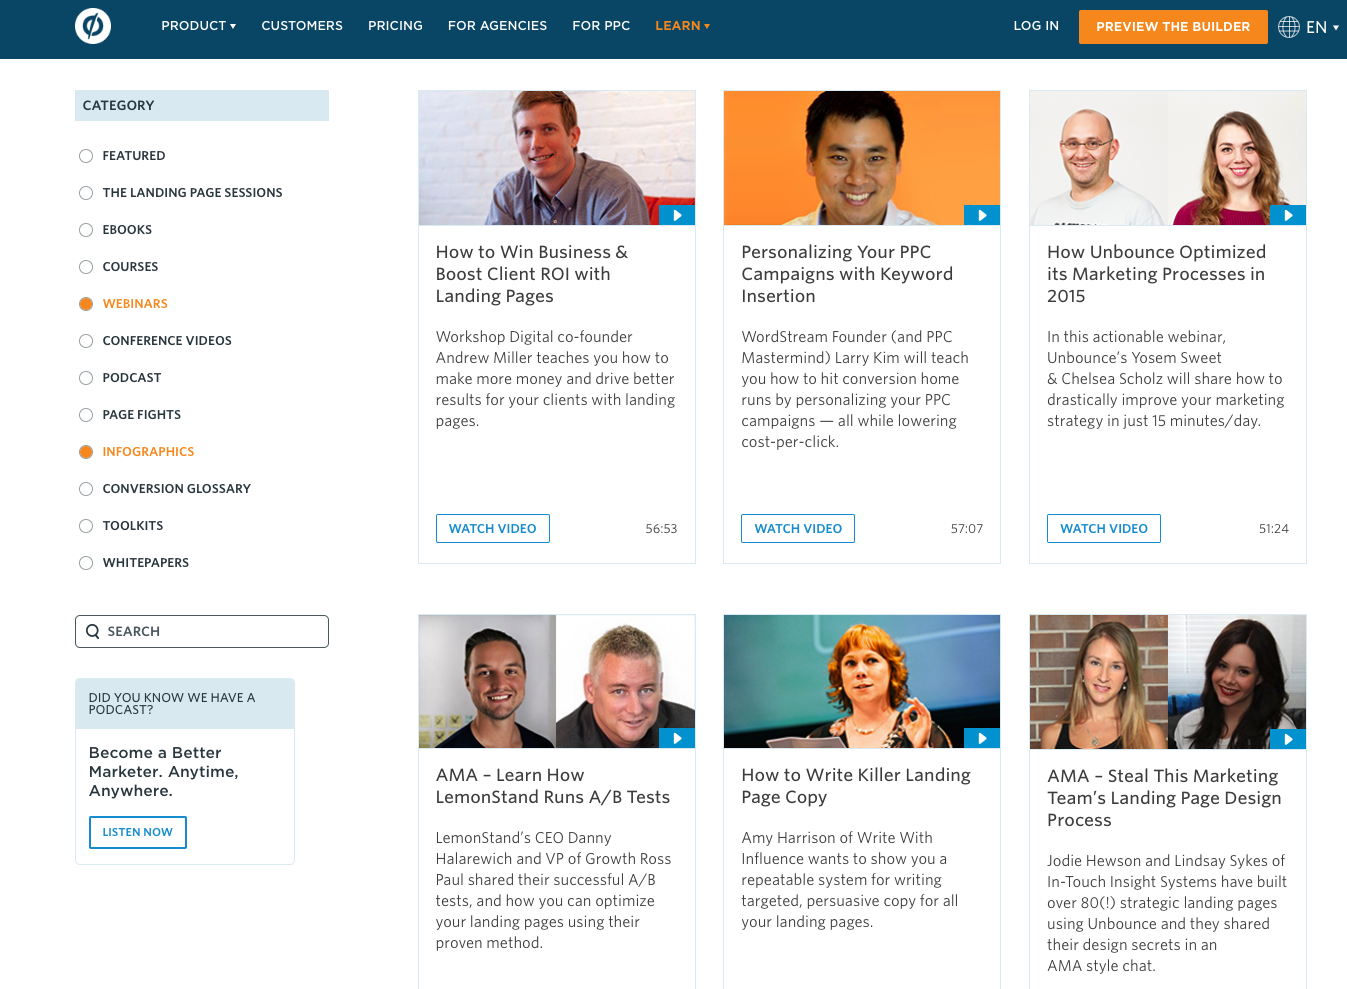Image resolution: width=1347 pixels, height=989 pixels.
Task: Go to For PPC page
Action: pos(601,26)
